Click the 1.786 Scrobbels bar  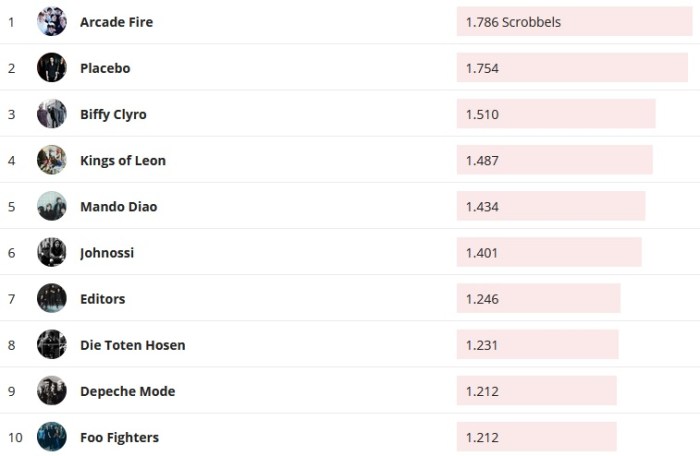(x=574, y=22)
